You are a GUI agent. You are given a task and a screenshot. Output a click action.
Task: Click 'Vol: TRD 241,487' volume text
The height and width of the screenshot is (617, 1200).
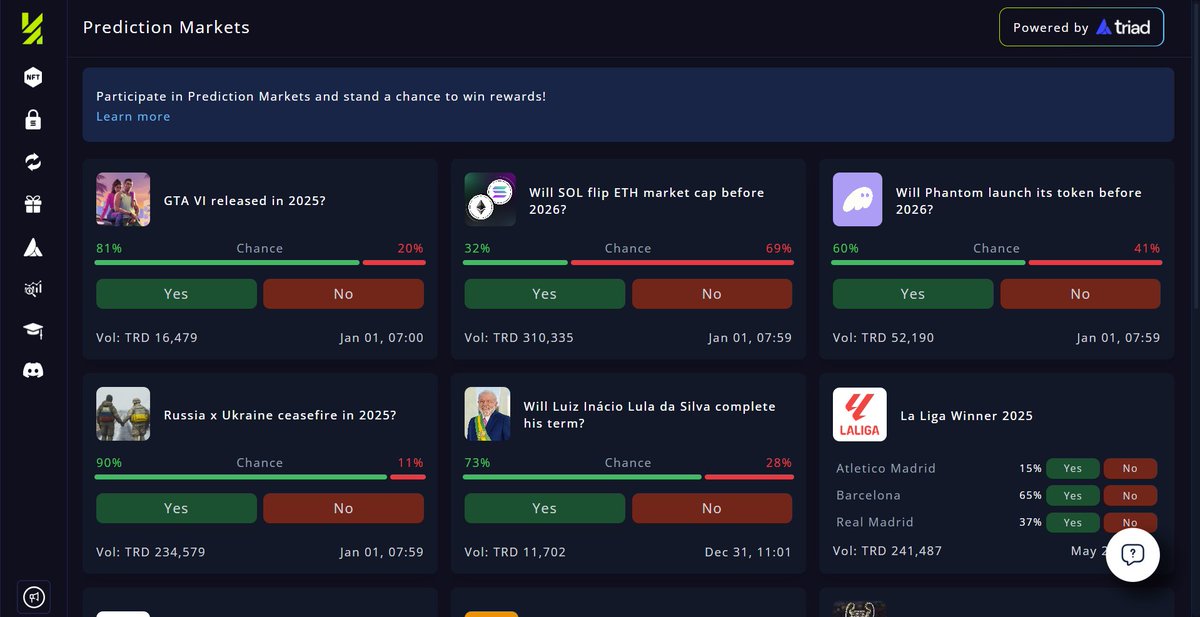click(888, 551)
